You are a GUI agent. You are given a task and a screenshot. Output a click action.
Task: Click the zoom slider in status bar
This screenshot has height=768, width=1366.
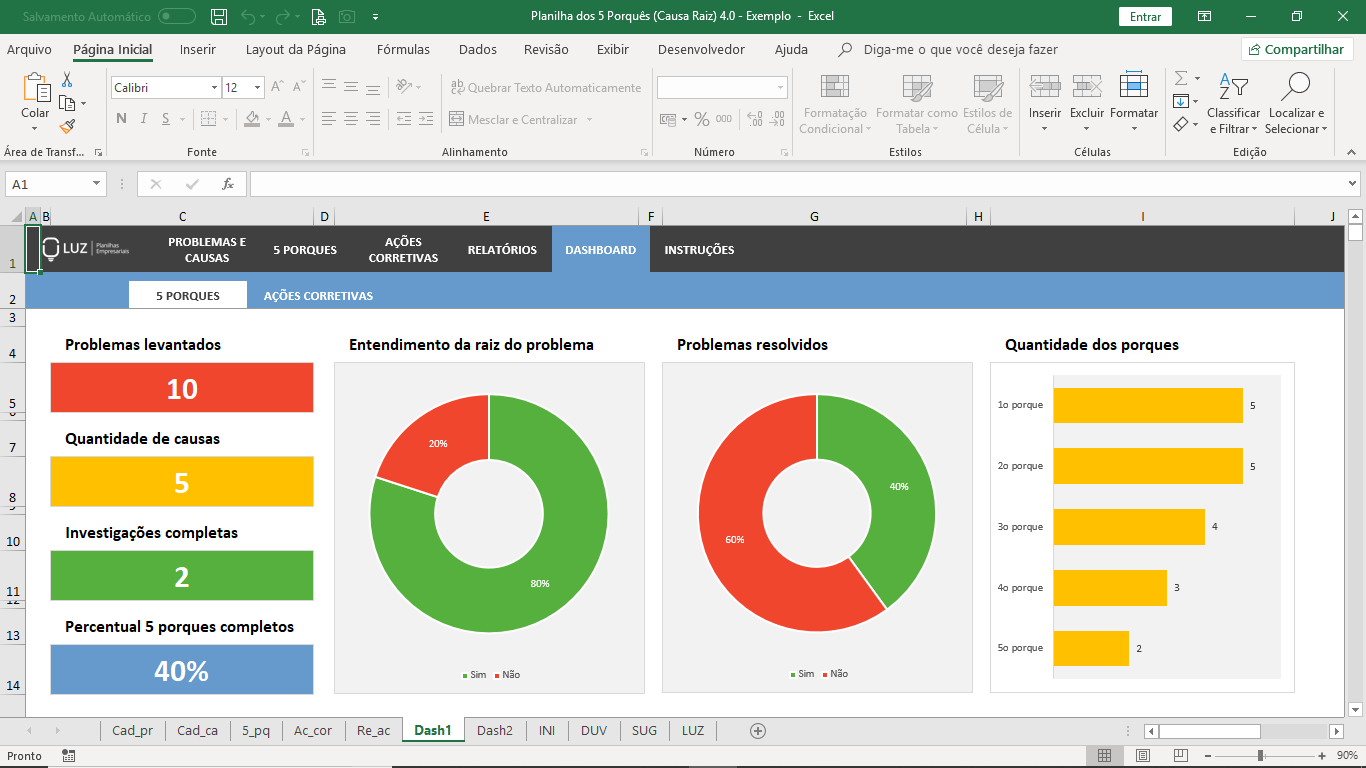click(1260, 756)
